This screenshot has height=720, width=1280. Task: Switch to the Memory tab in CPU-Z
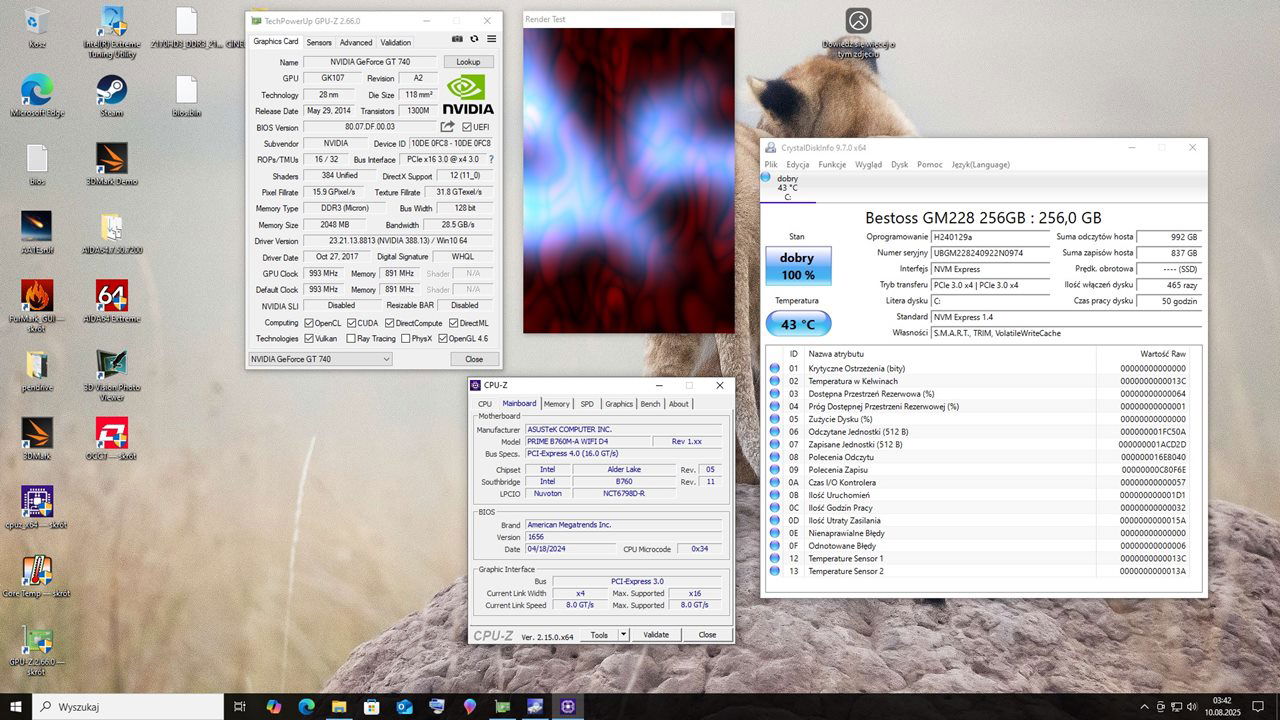557,404
